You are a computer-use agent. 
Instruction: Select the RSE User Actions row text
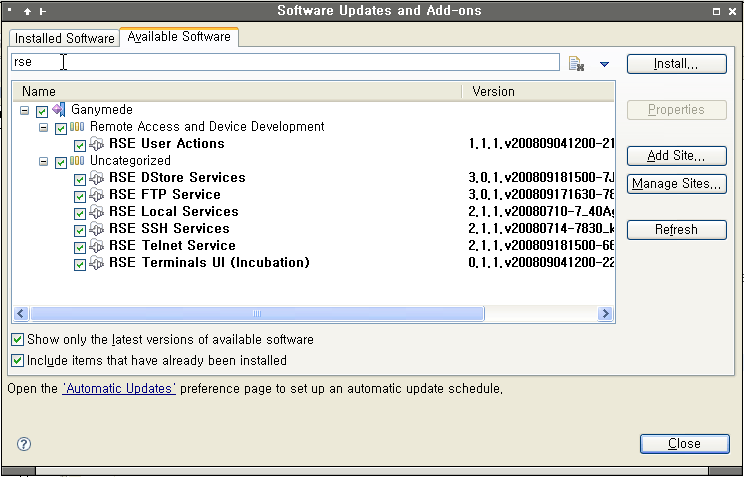tap(167, 143)
